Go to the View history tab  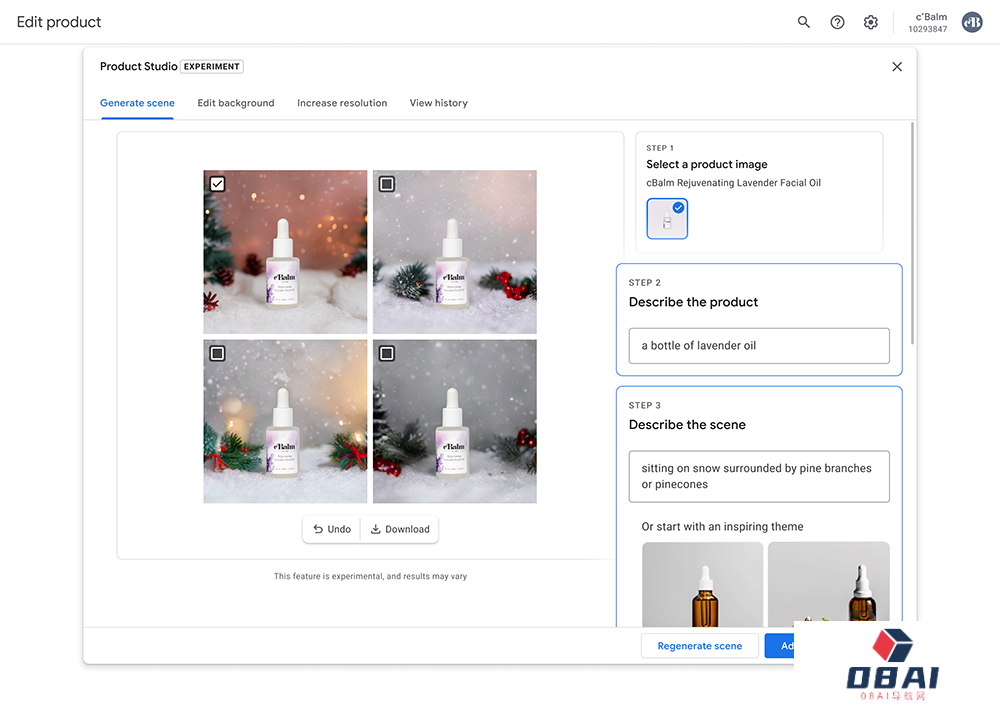point(438,103)
